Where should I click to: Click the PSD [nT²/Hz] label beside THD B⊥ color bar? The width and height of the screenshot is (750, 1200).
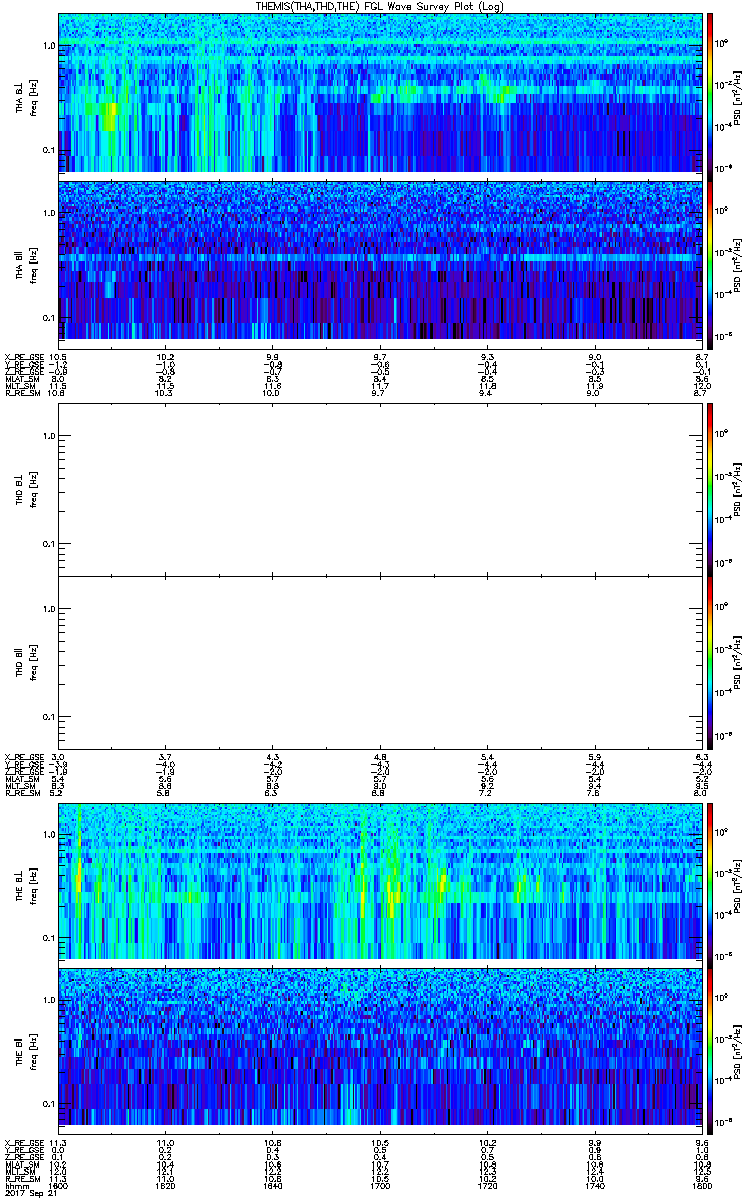(737, 489)
